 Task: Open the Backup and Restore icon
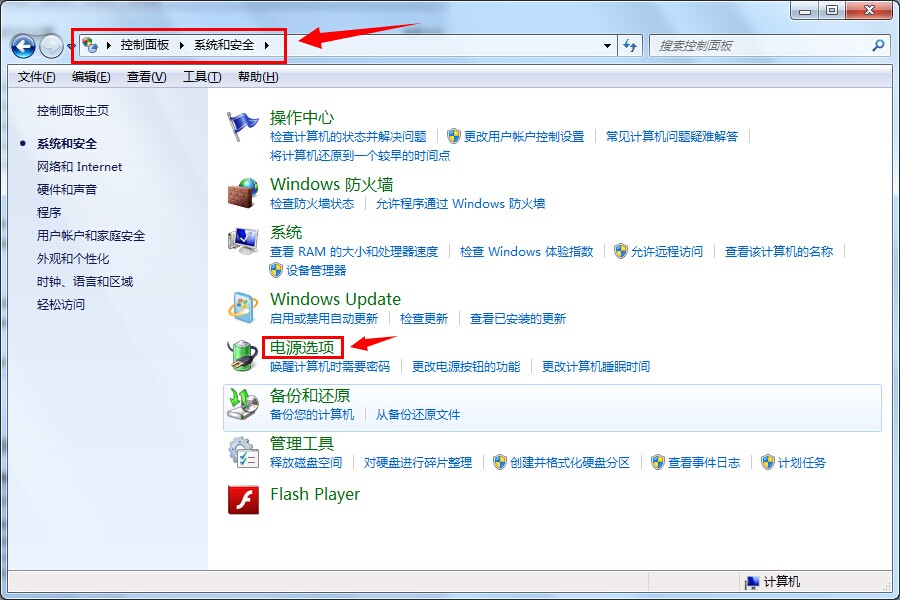243,403
